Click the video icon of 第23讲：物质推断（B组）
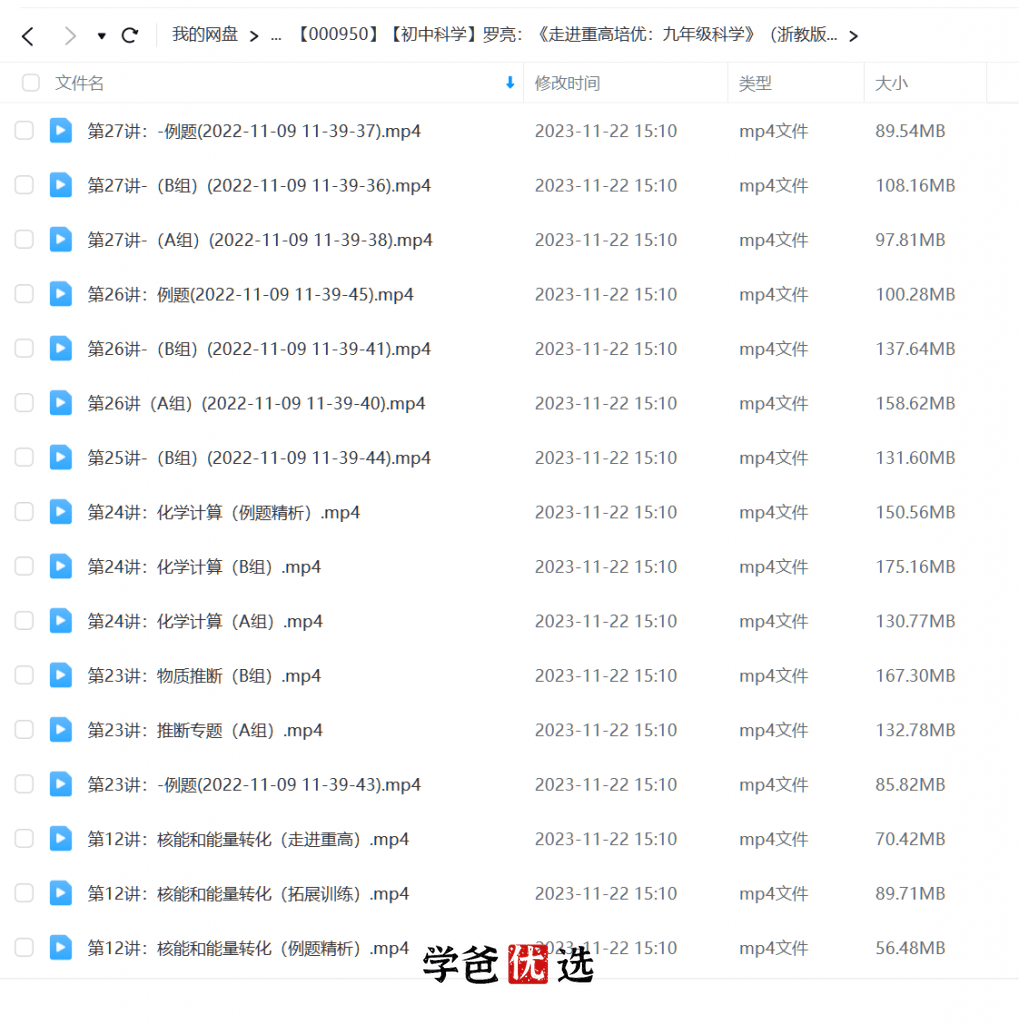Screen dimensions: 1019x1024 click(61, 675)
